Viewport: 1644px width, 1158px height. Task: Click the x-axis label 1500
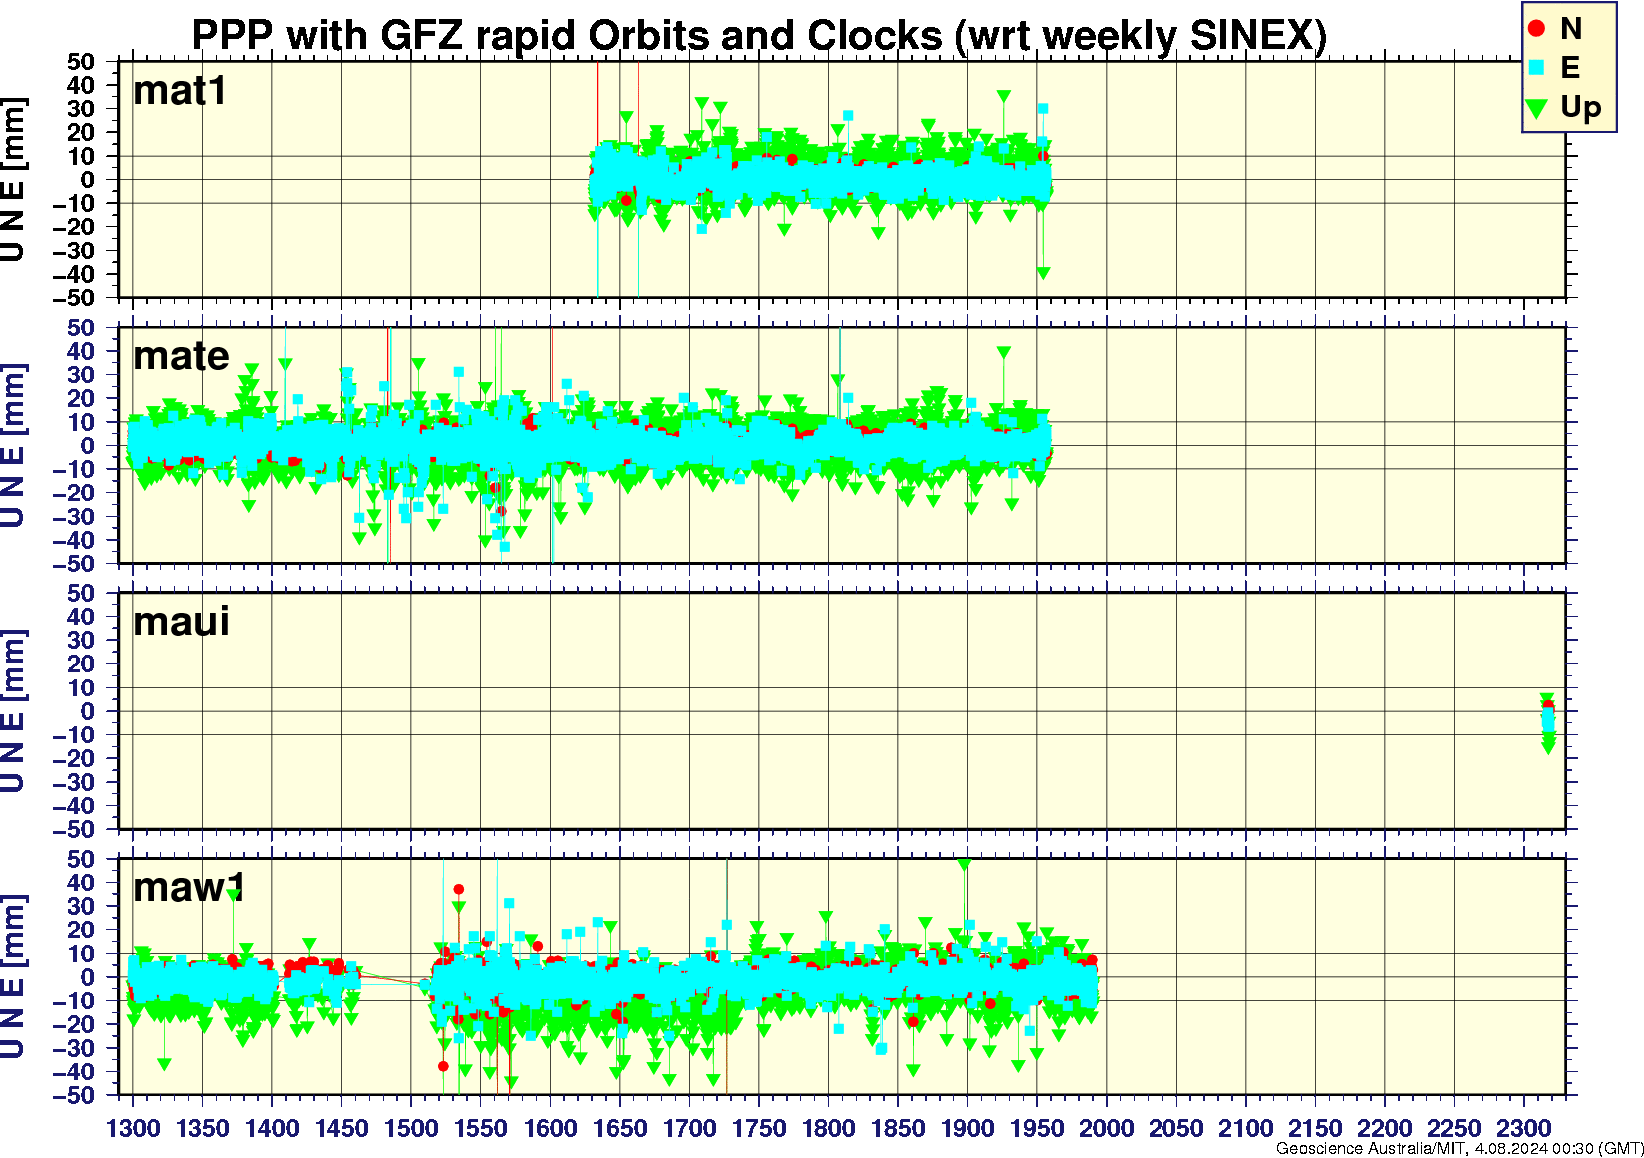(411, 1128)
